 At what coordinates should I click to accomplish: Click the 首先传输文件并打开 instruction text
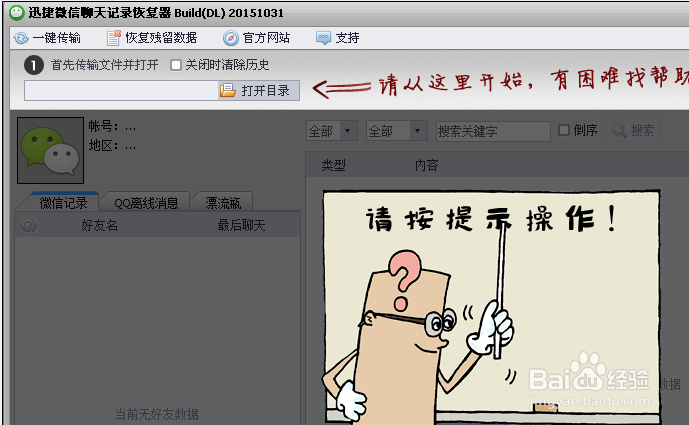pyautogui.click(x=105, y=65)
